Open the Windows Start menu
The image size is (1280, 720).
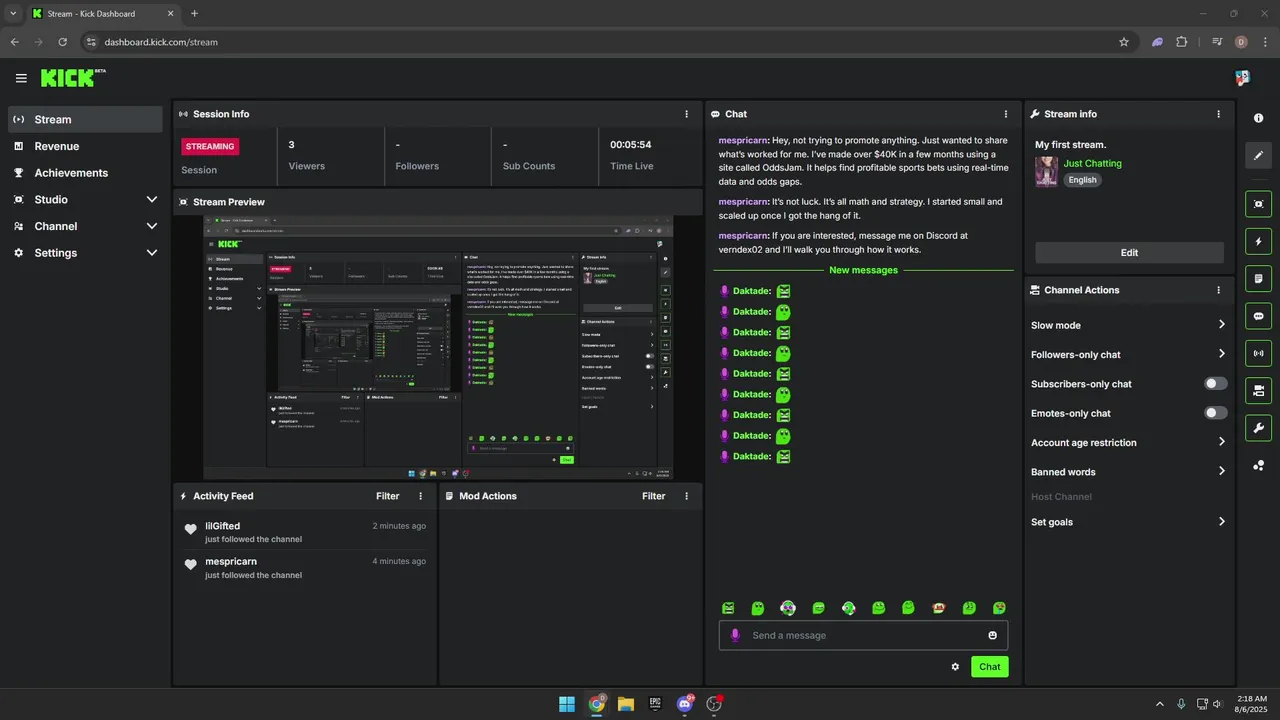click(567, 704)
